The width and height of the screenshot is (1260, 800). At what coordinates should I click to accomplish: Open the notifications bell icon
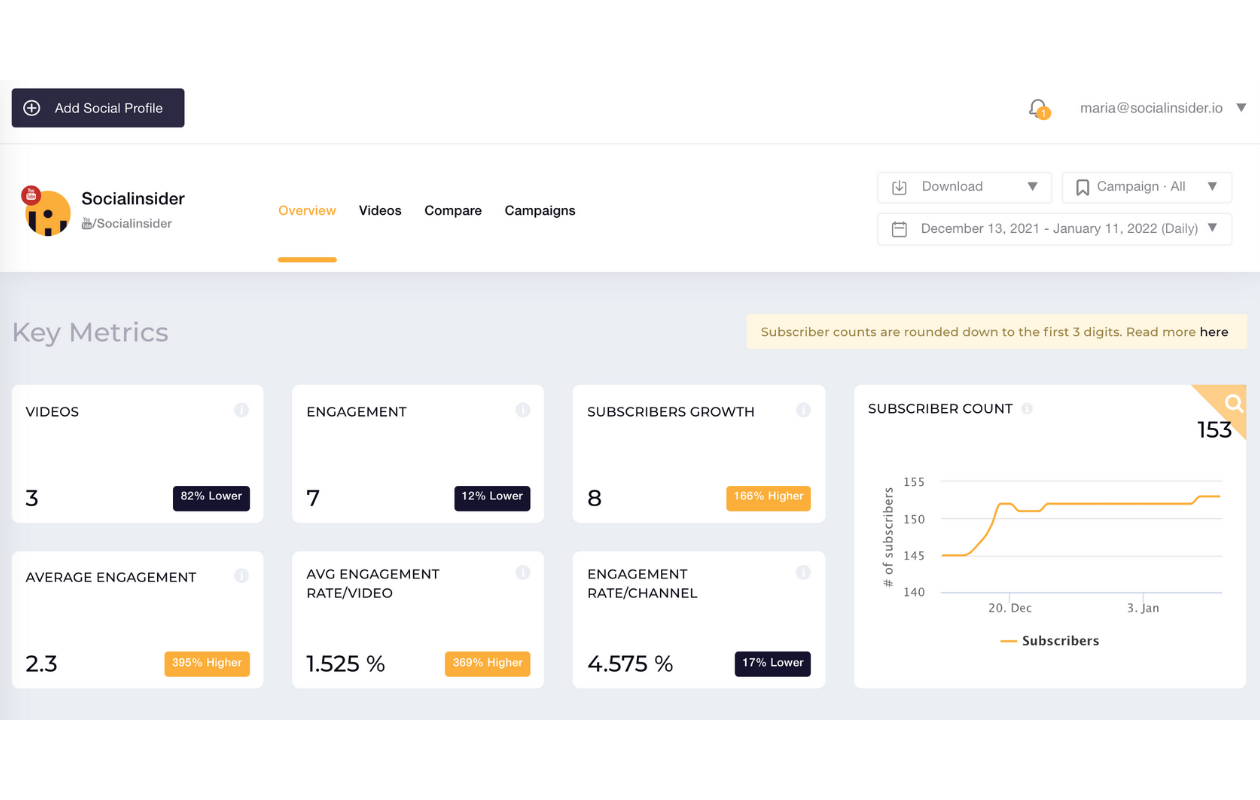[1038, 108]
